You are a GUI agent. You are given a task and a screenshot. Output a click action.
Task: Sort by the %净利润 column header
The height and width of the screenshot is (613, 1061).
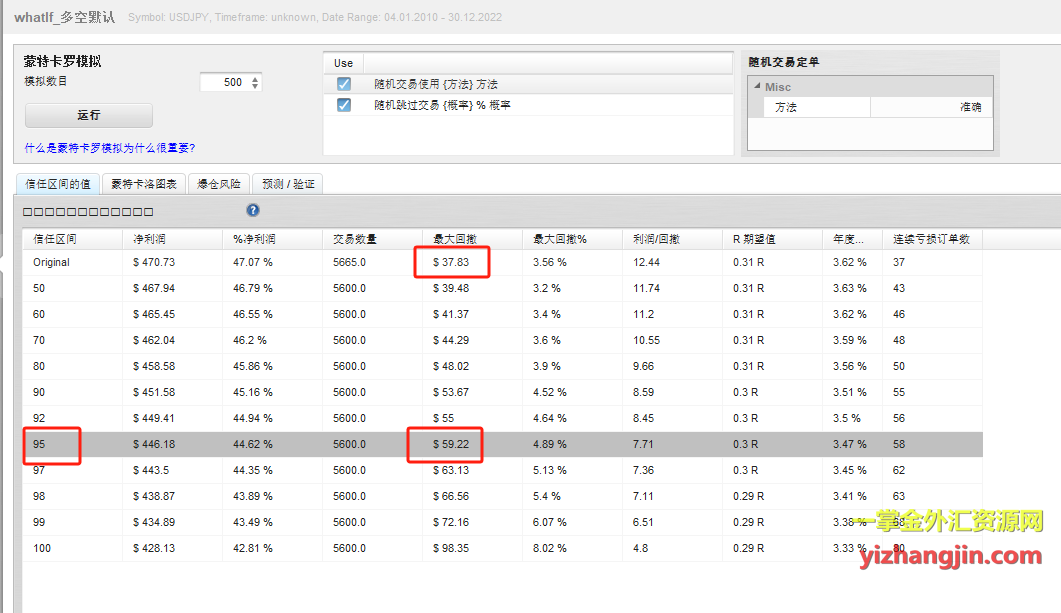tap(273, 239)
